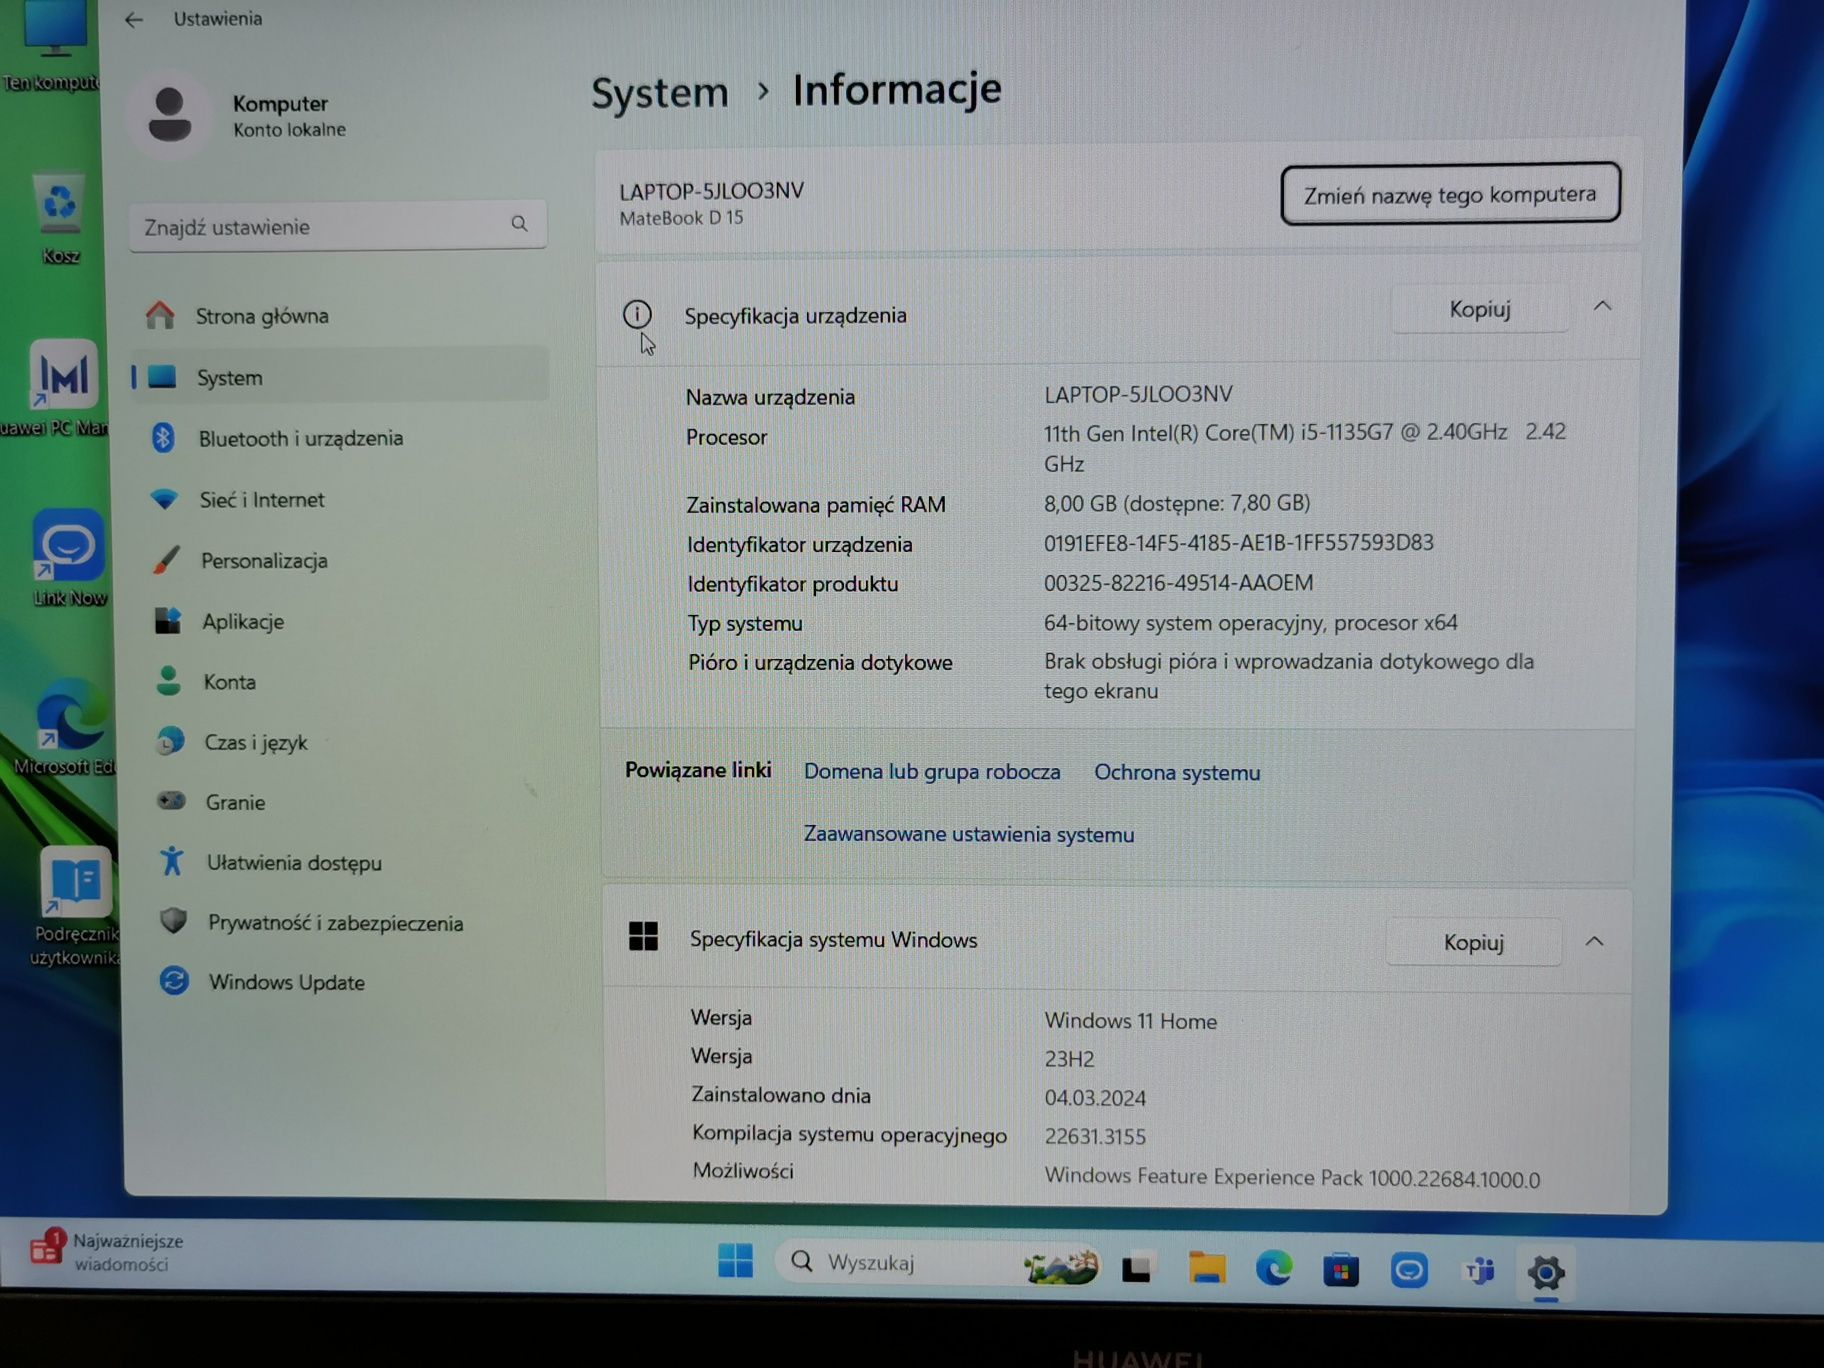
Task: Open Task View on the taskbar
Action: (1137, 1268)
